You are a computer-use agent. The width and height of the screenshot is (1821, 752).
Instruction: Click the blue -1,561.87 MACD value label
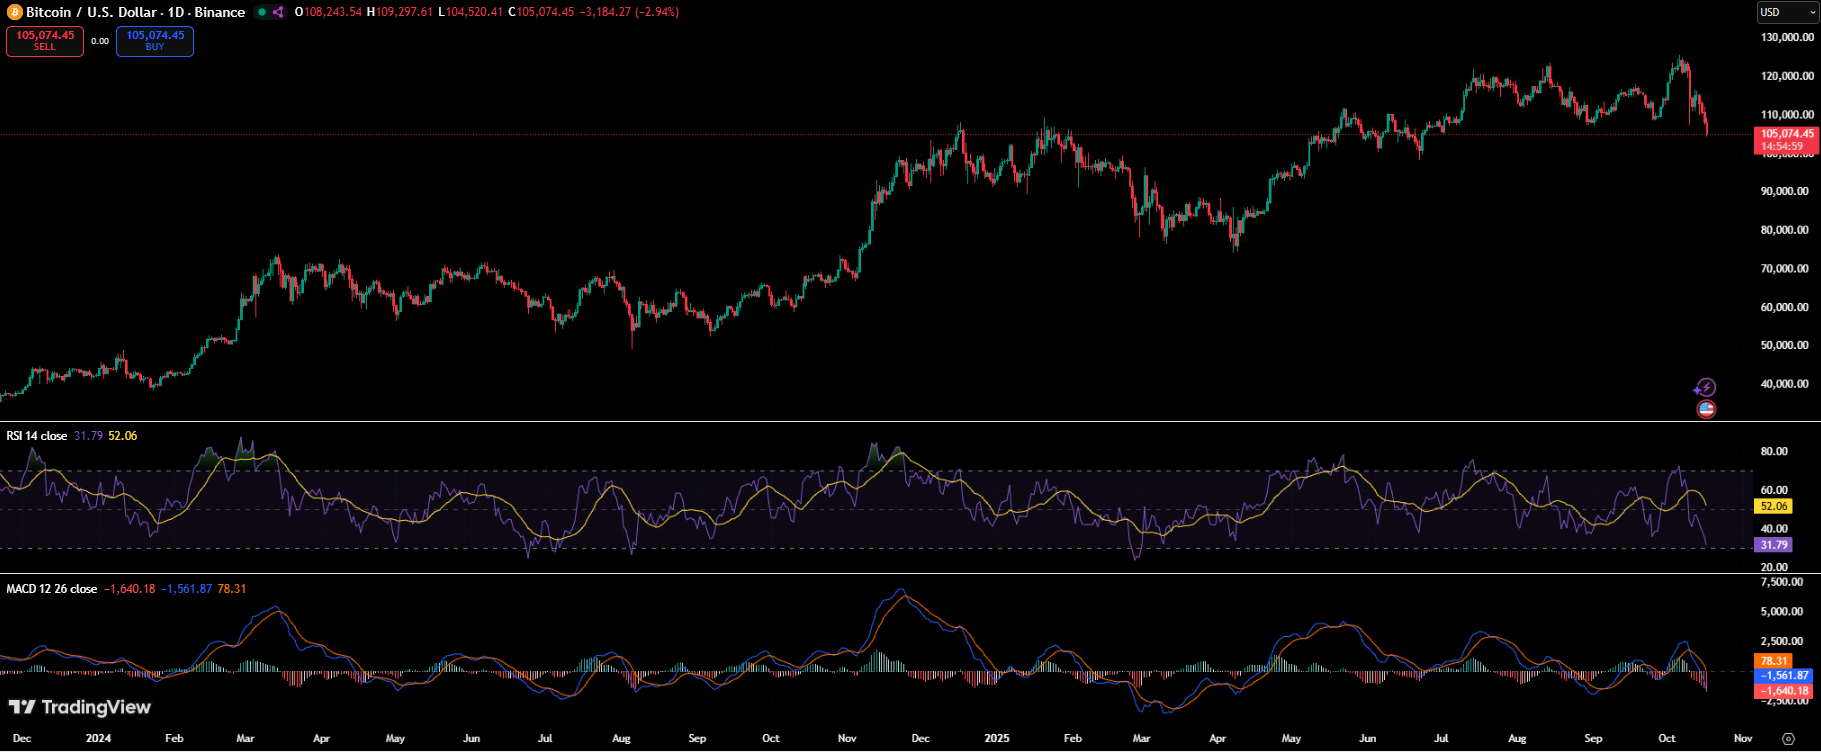point(1785,676)
